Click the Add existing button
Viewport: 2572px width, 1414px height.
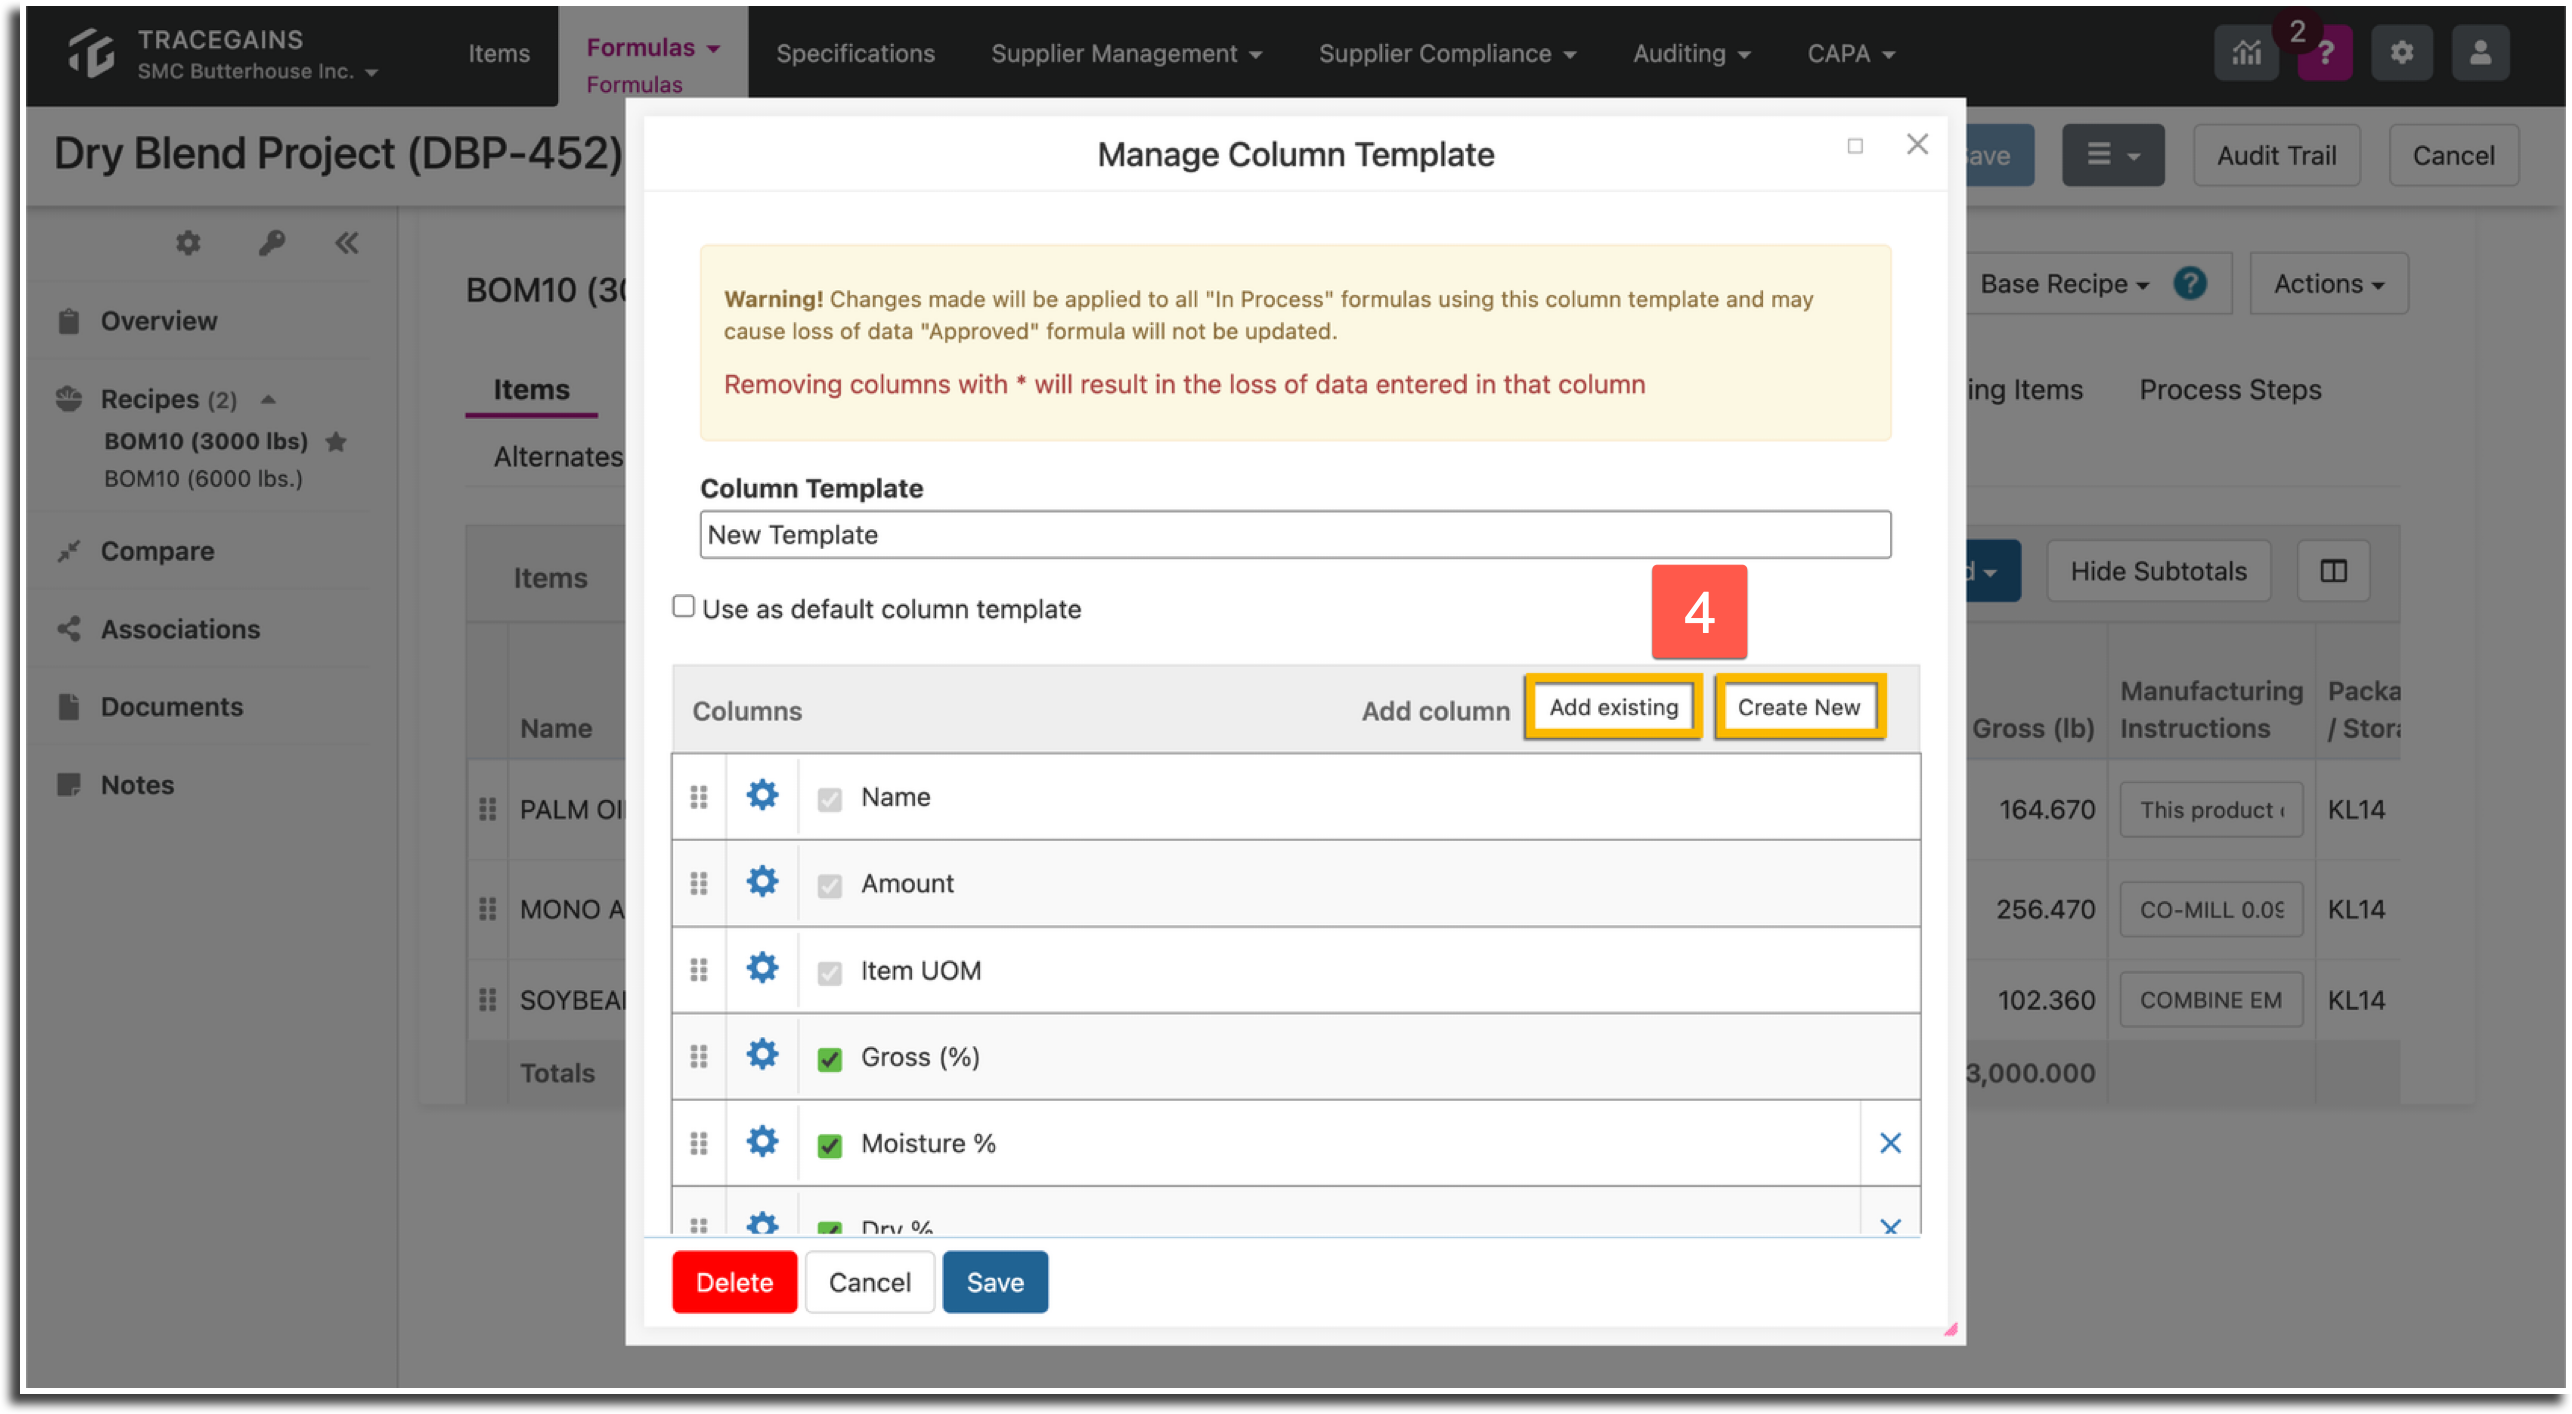[x=1613, y=707]
